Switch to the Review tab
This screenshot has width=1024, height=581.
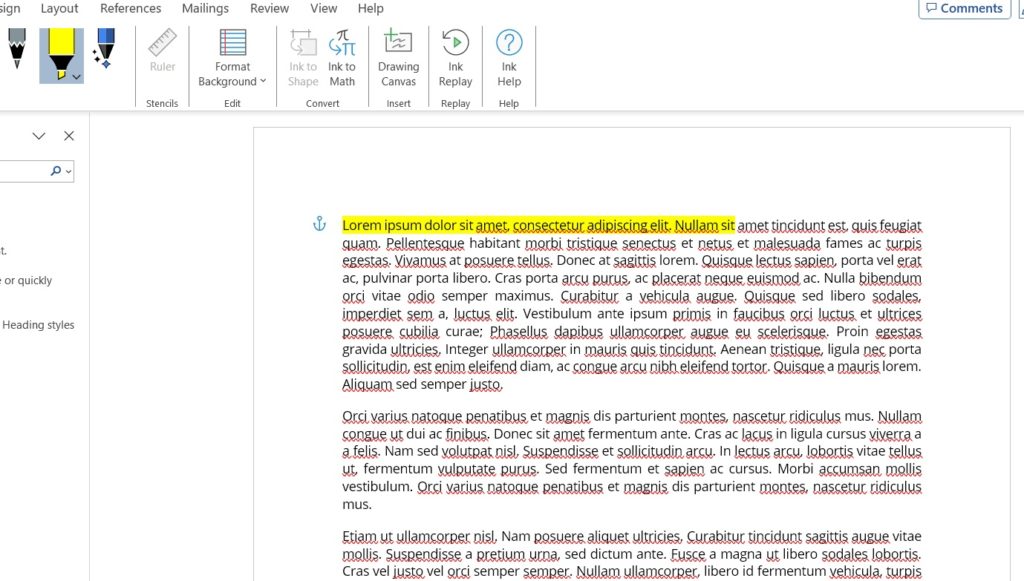pyautogui.click(x=269, y=8)
